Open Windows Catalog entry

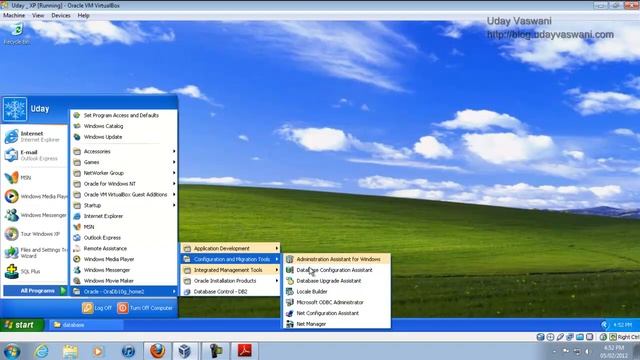[124, 126]
